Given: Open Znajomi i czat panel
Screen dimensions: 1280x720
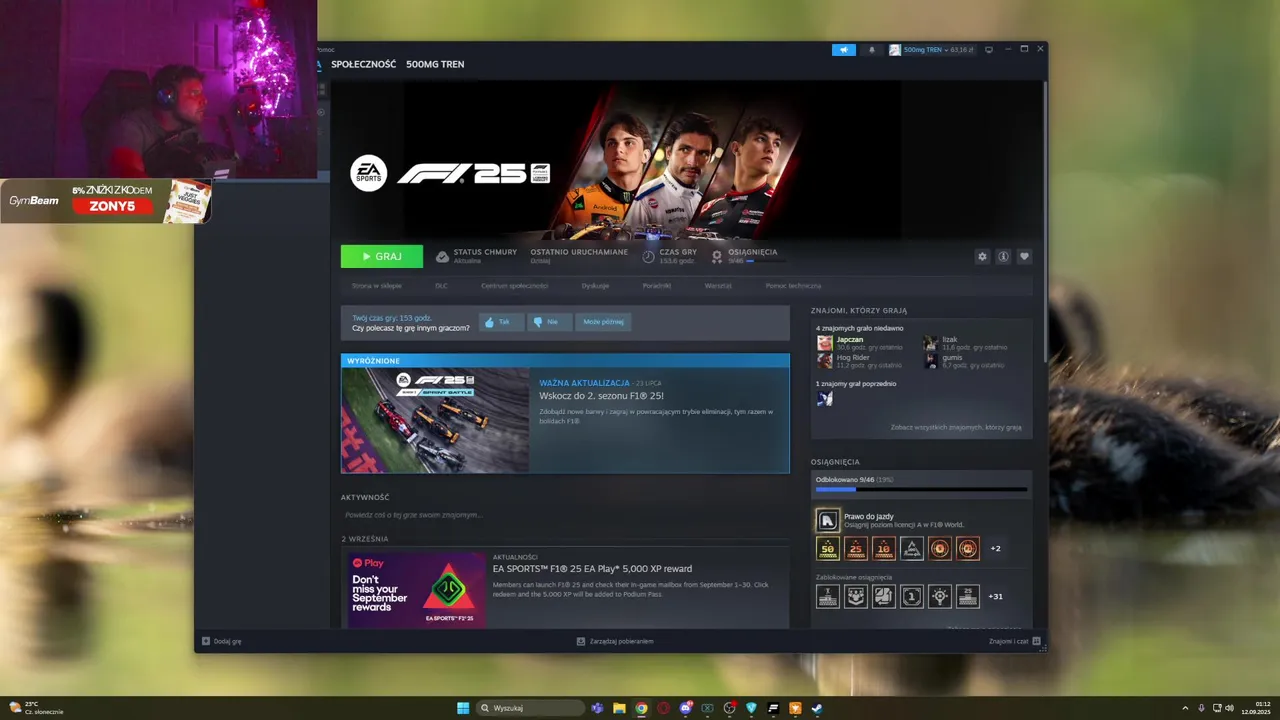Looking at the screenshot, I should [x=1015, y=641].
